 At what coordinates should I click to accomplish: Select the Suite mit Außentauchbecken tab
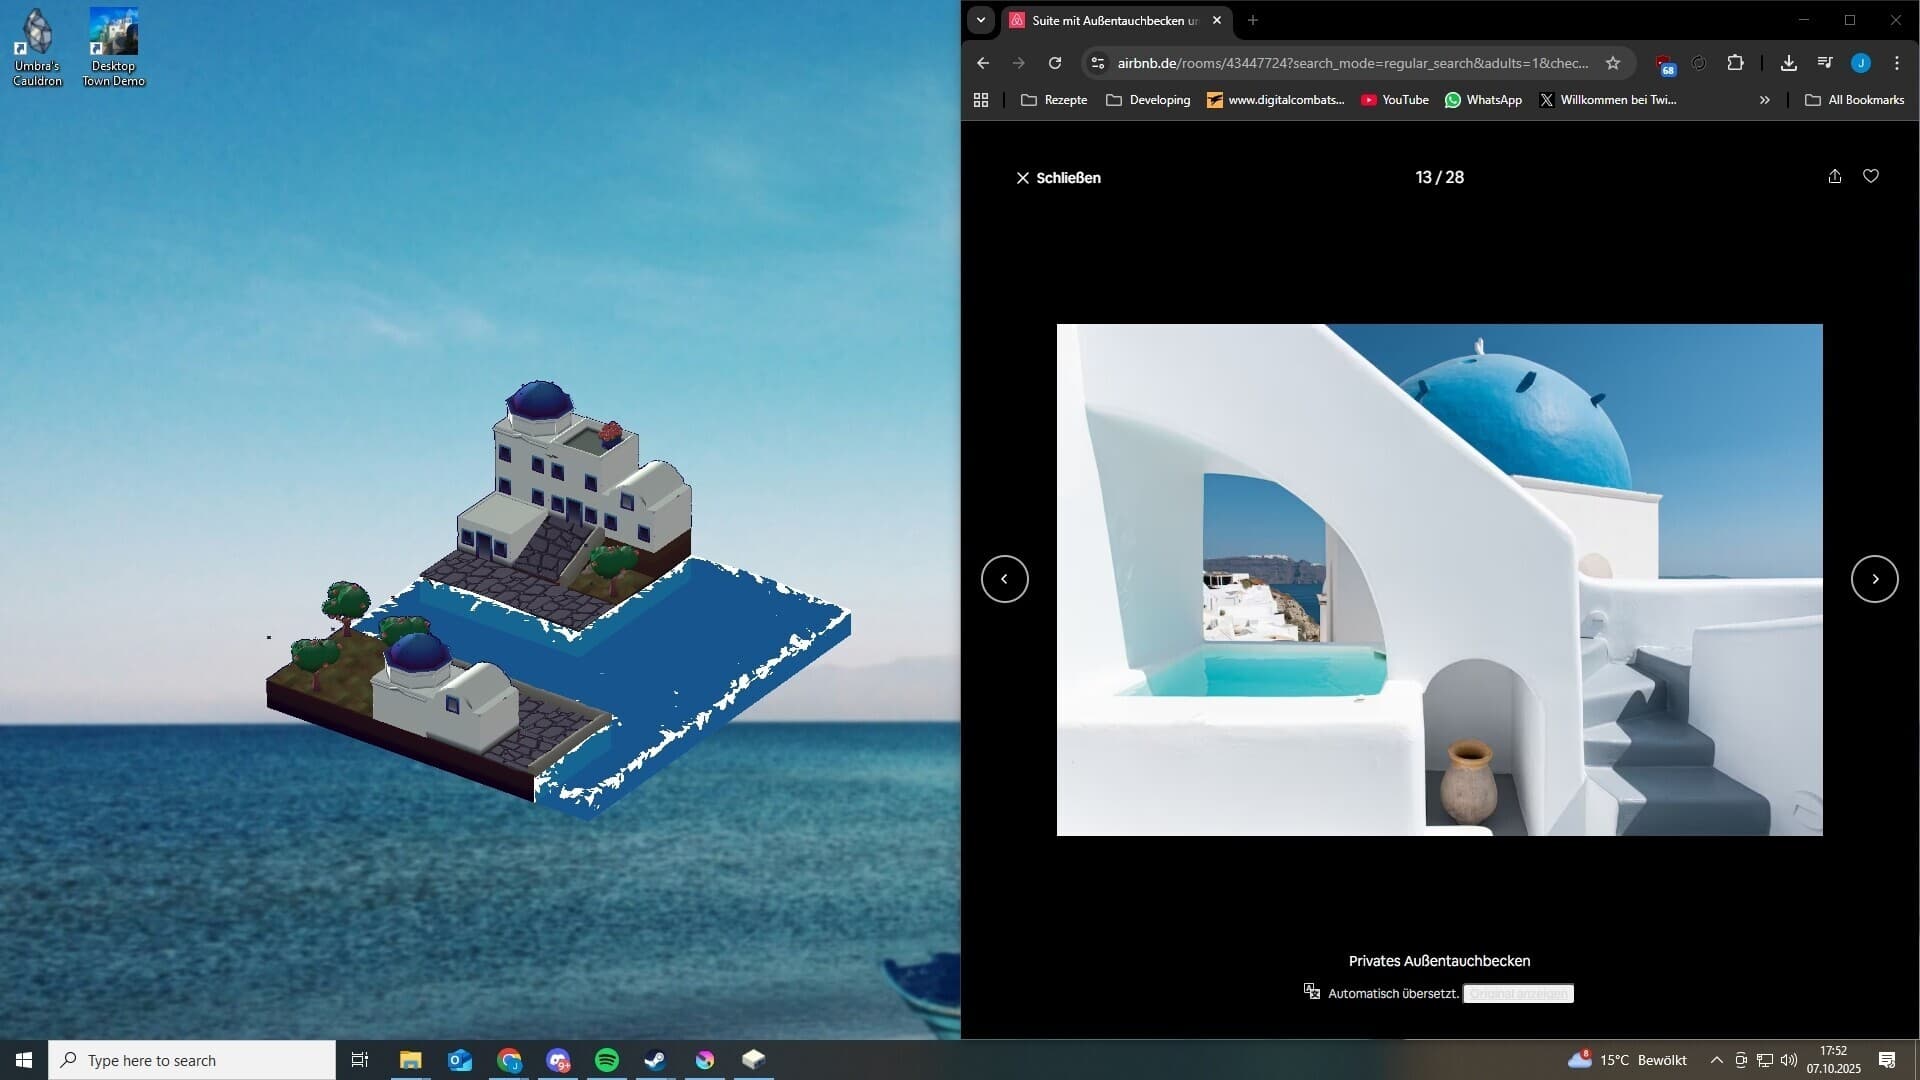pyautogui.click(x=1110, y=20)
